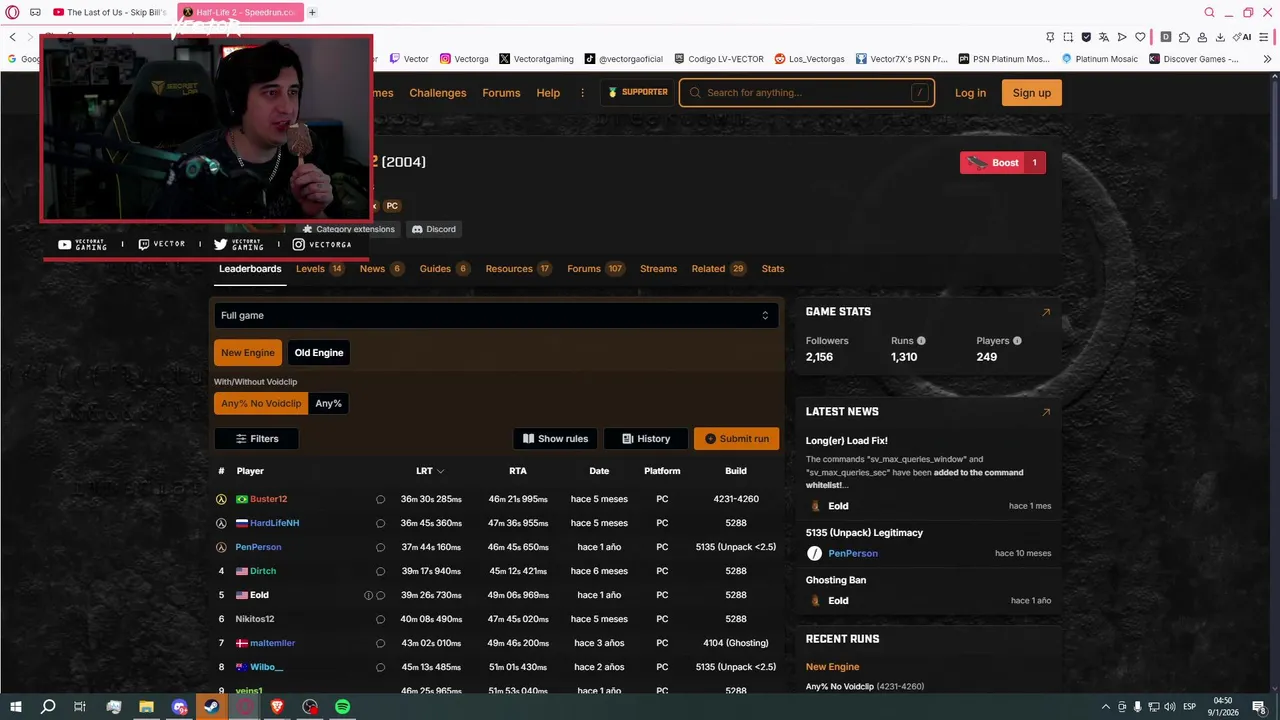Switch to the Leaderboards tab
This screenshot has height=720, width=1280.
(250, 269)
